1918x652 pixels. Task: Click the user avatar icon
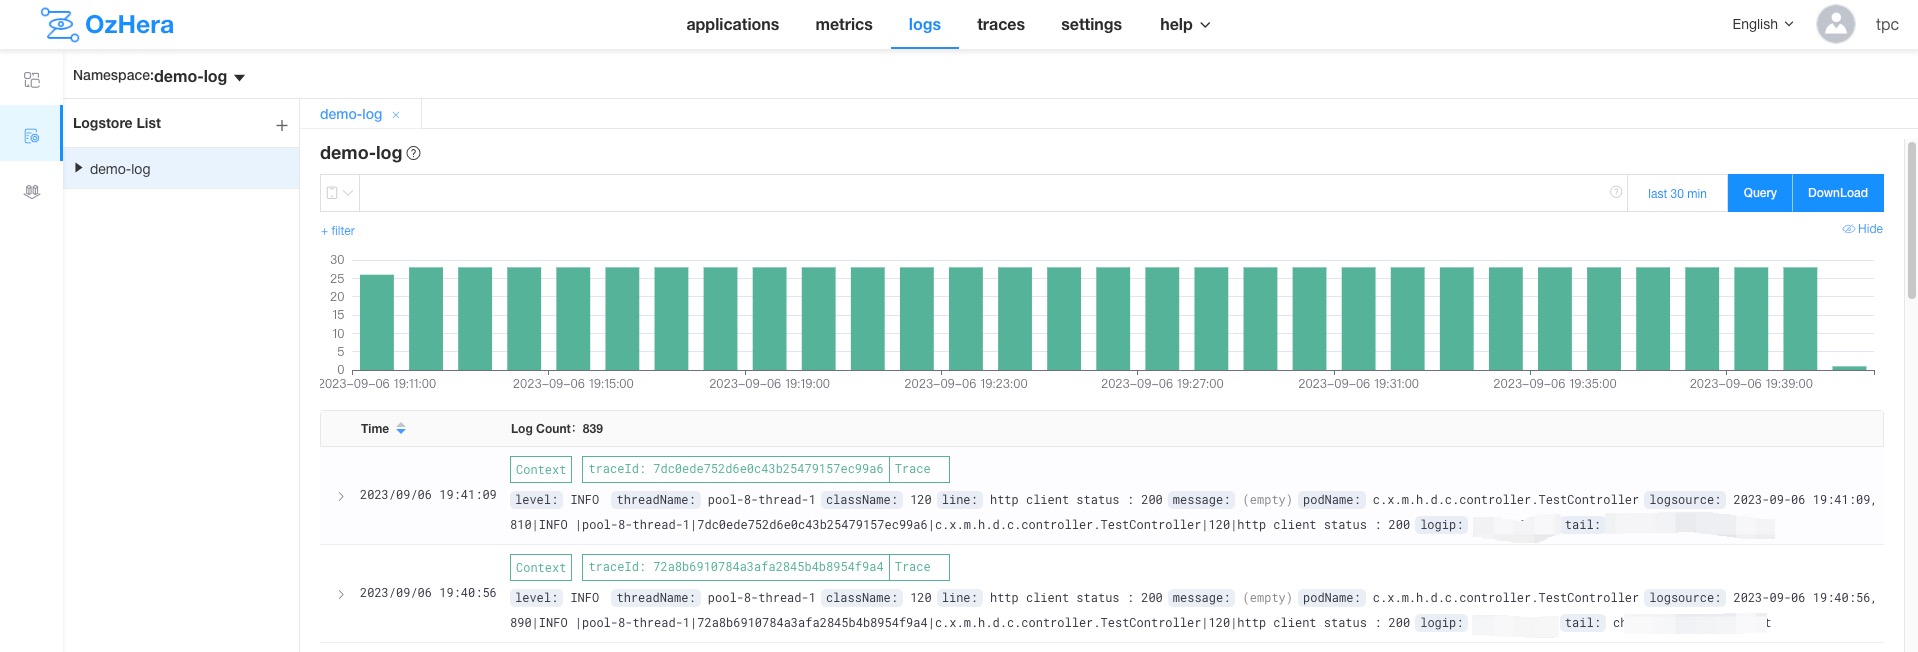pyautogui.click(x=1836, y=24)
